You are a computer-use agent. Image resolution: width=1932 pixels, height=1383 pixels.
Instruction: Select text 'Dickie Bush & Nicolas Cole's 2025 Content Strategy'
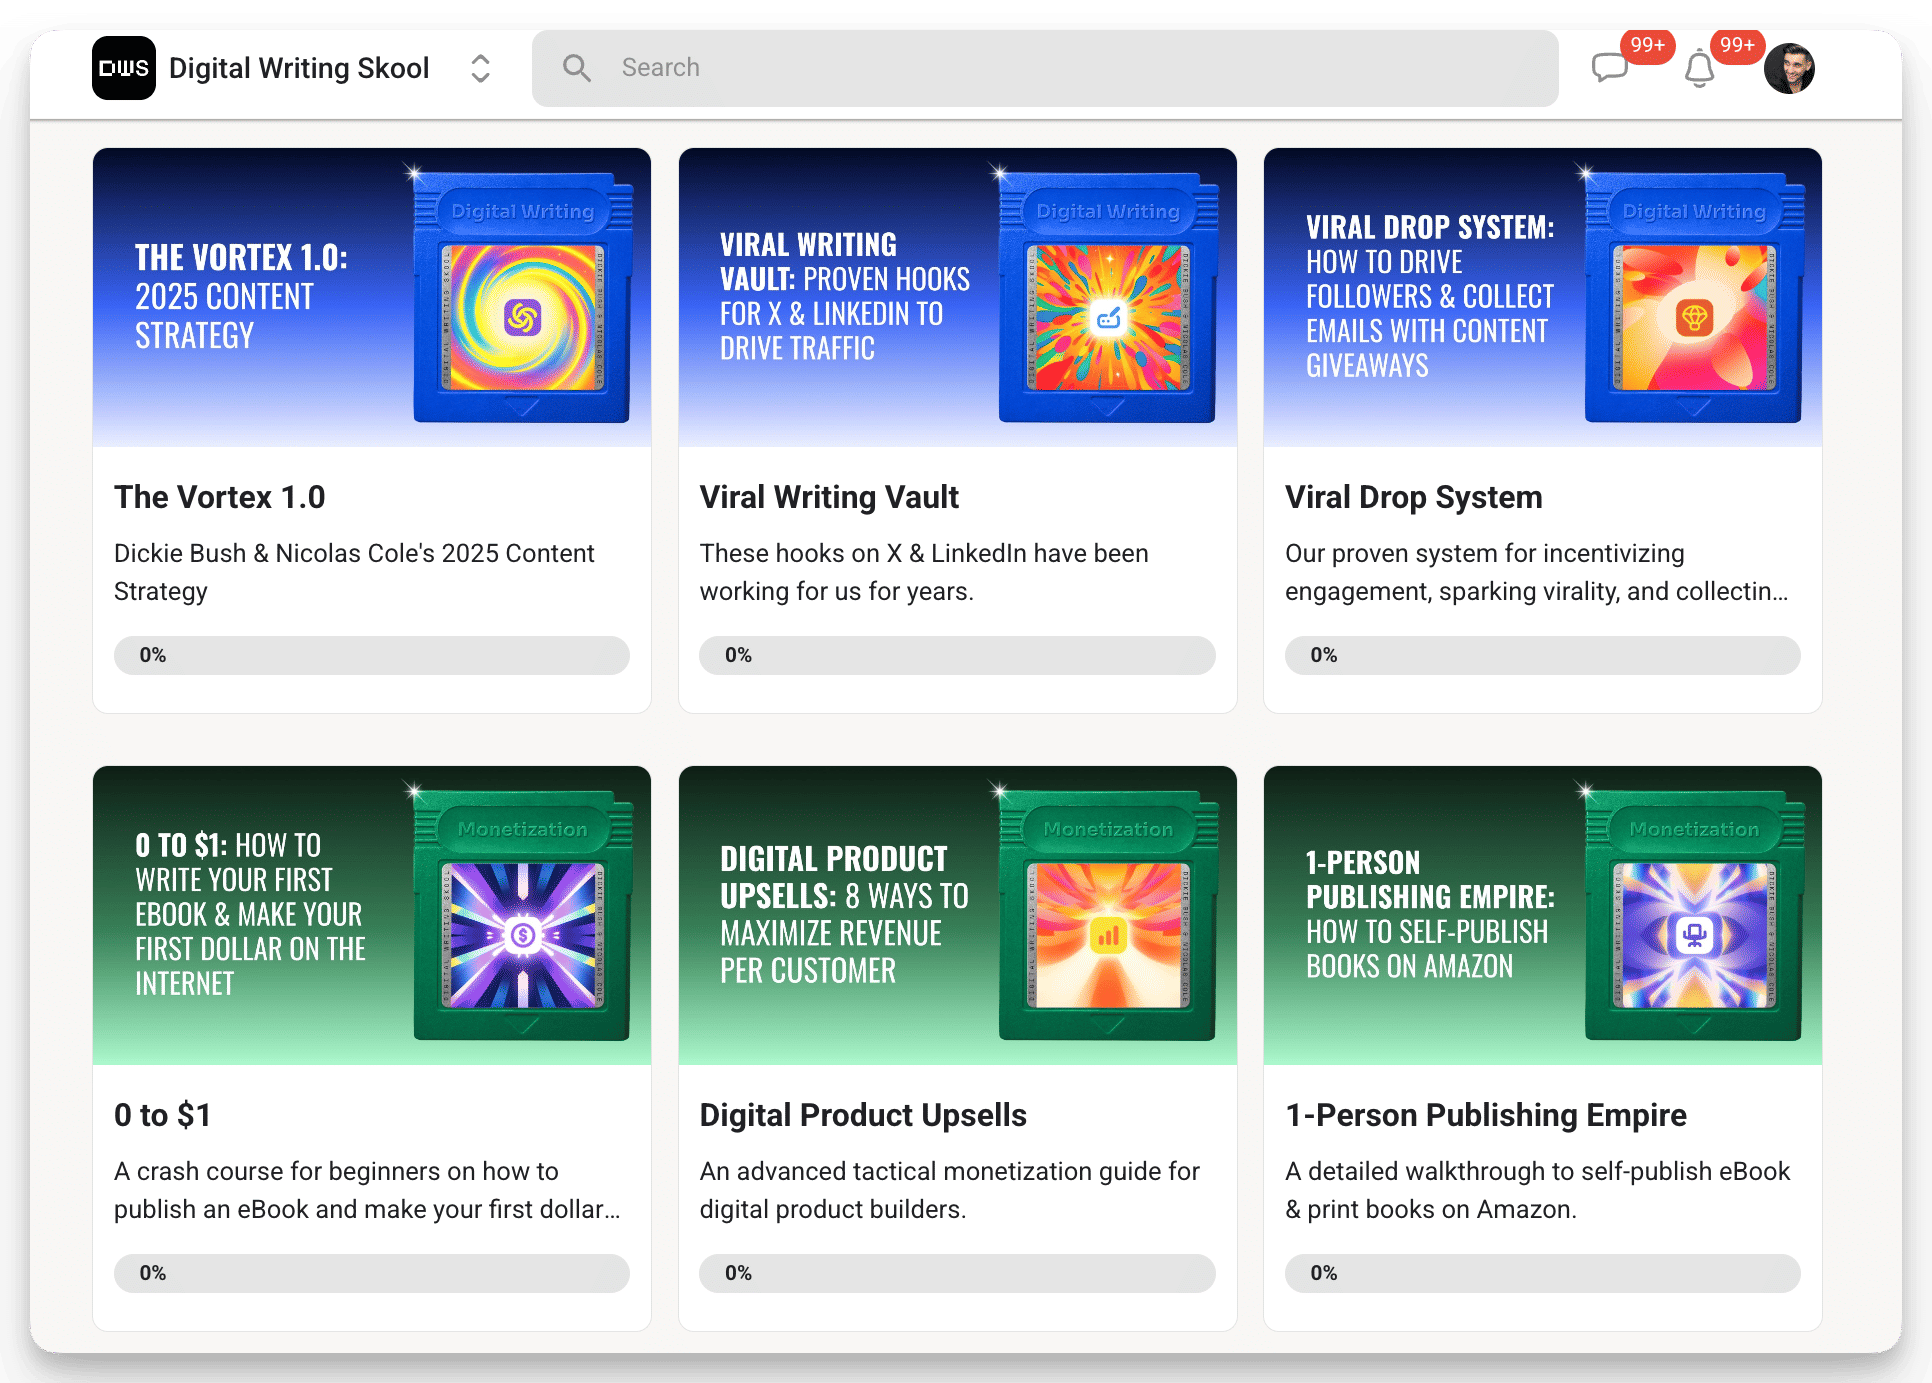[354, 572]
